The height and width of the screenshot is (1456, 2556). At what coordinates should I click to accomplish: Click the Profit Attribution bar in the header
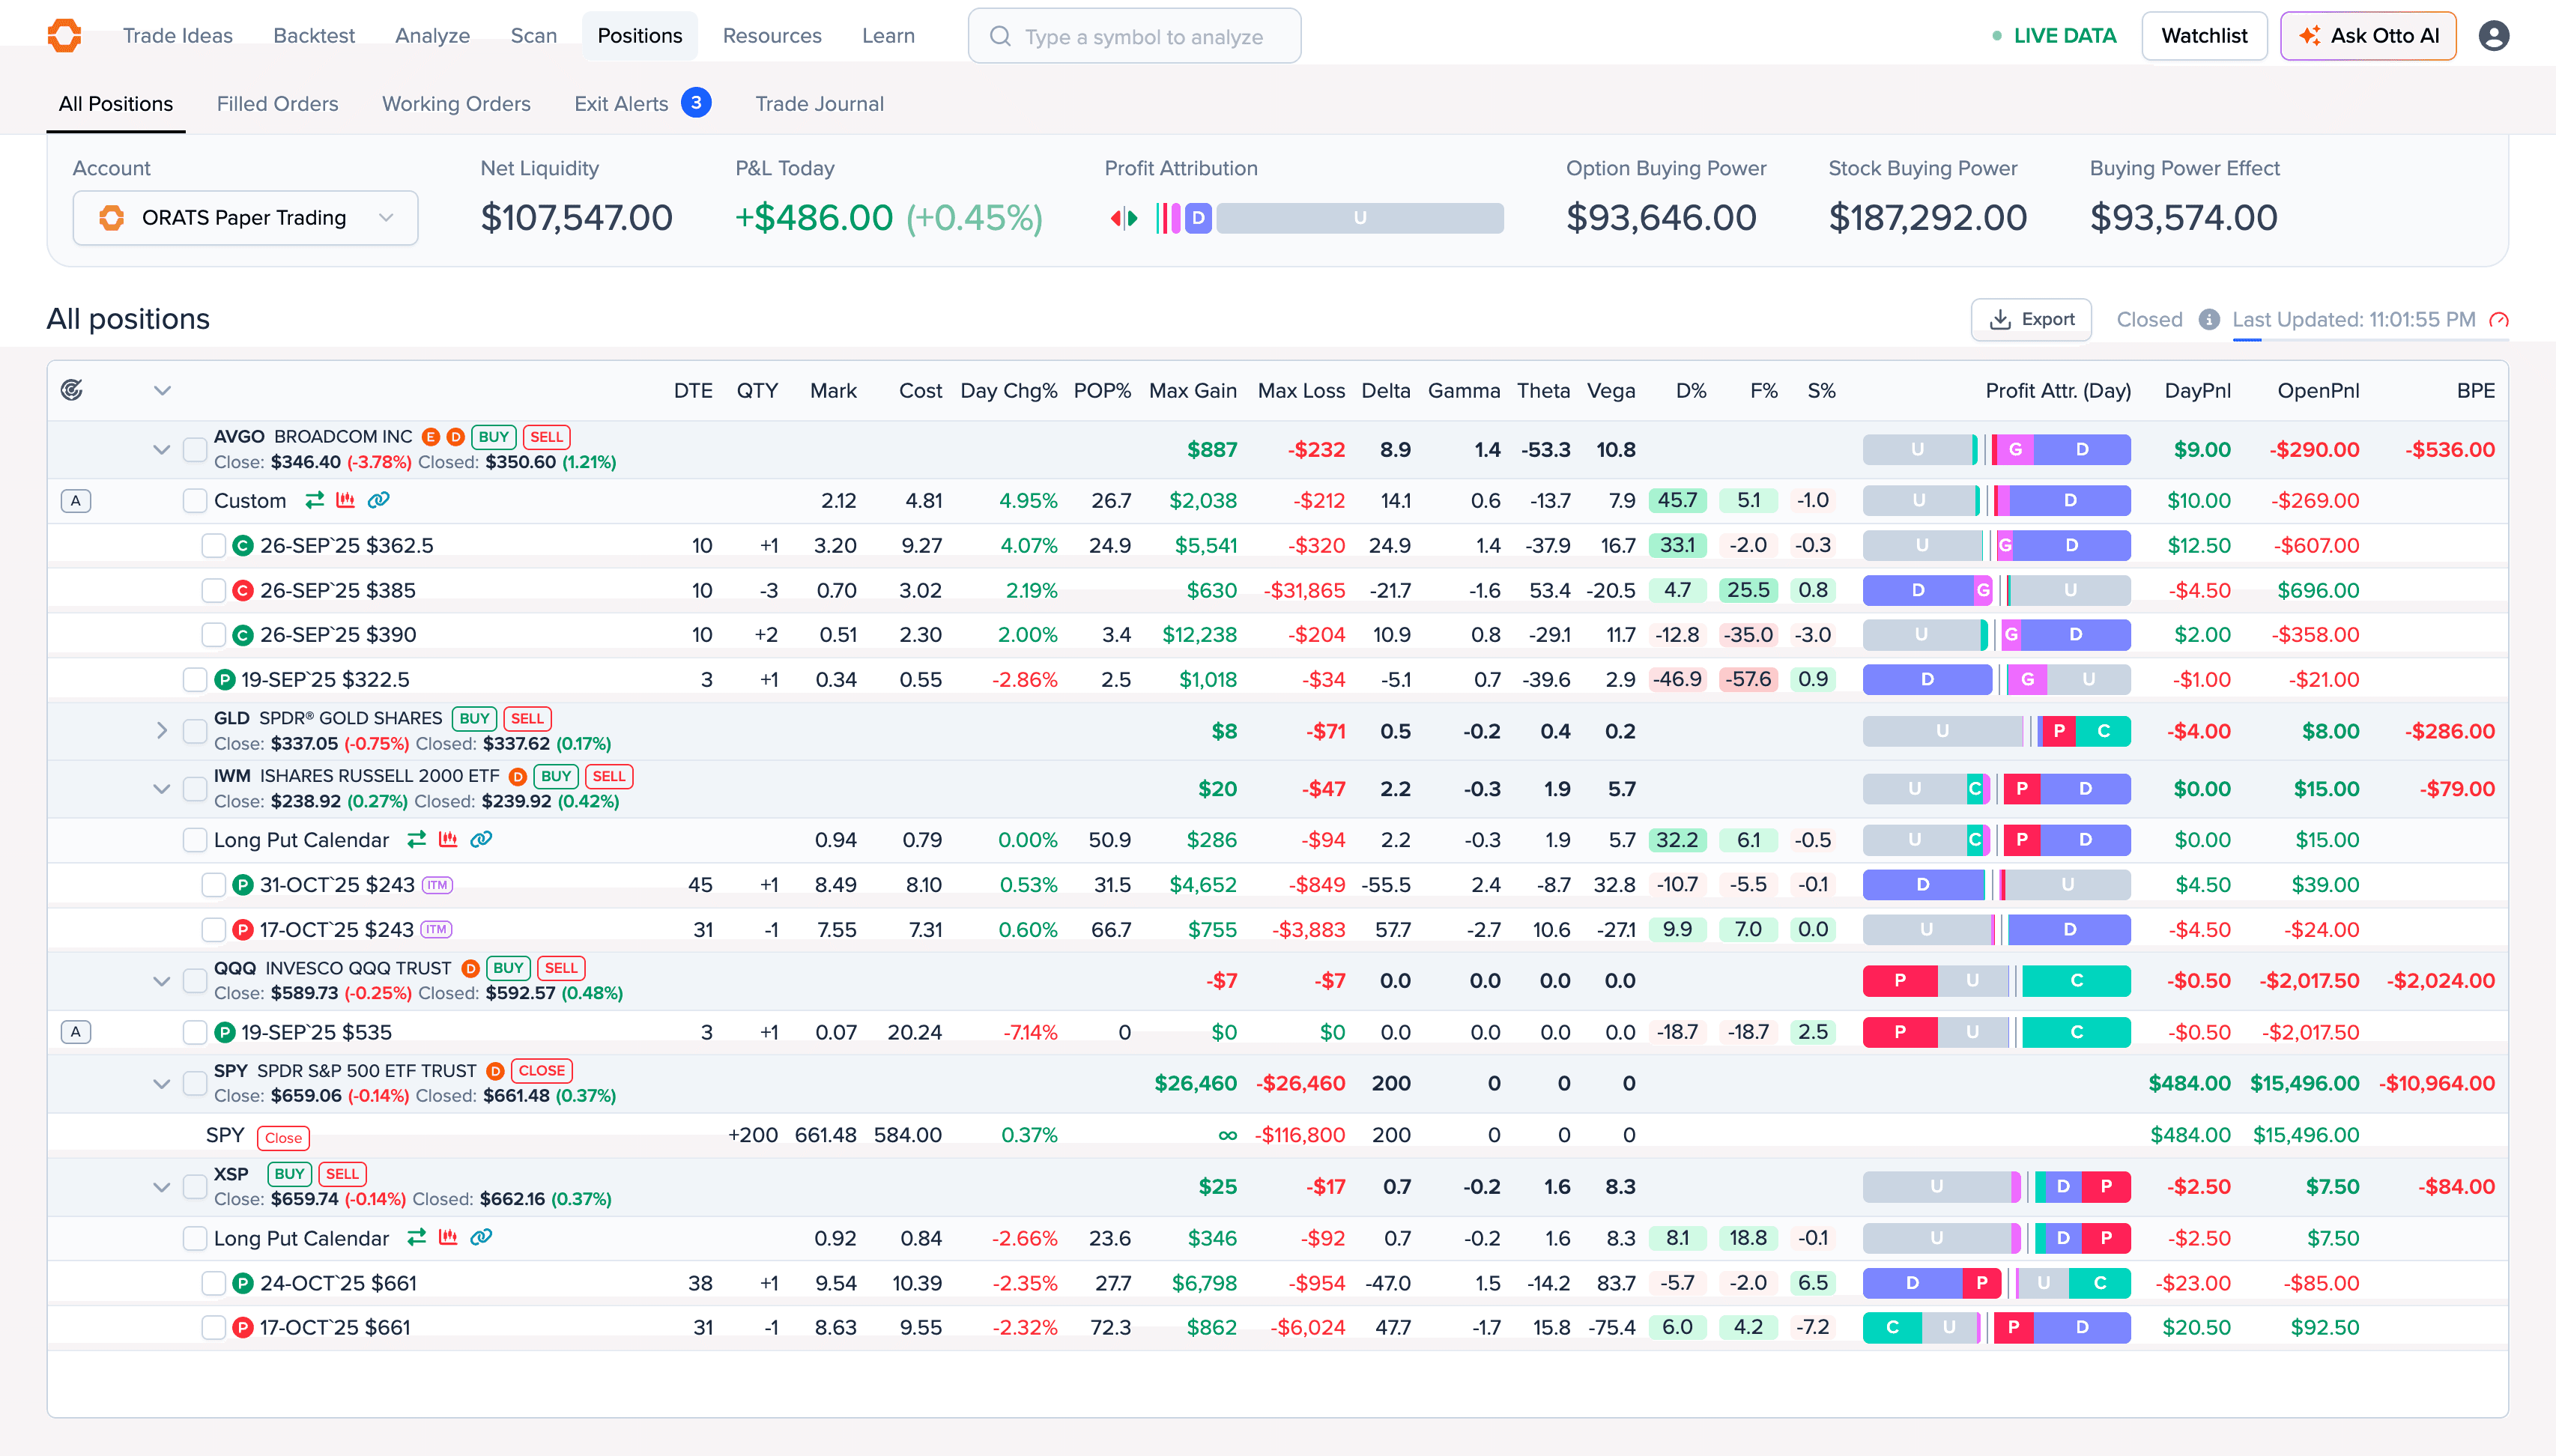coord(1330,217)
